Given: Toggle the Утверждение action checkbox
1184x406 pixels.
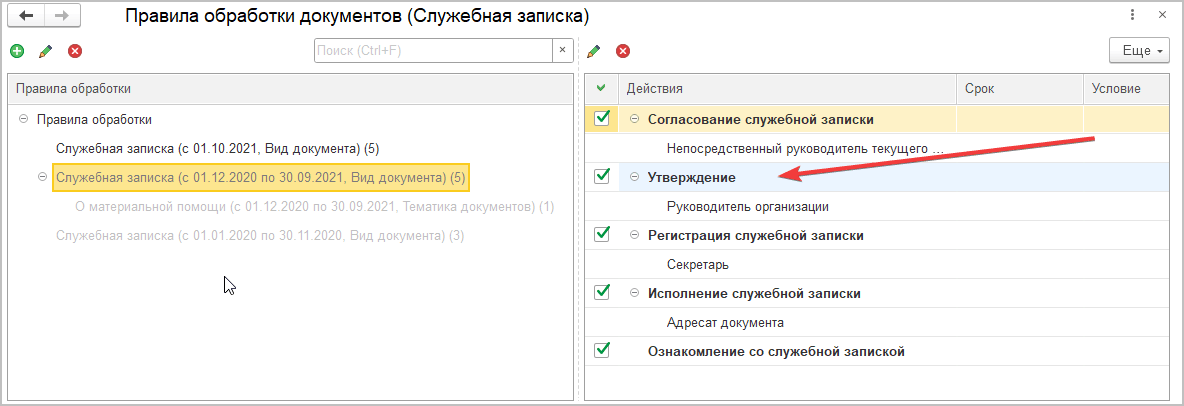Looking at the screenshot, I should (602, 177).
